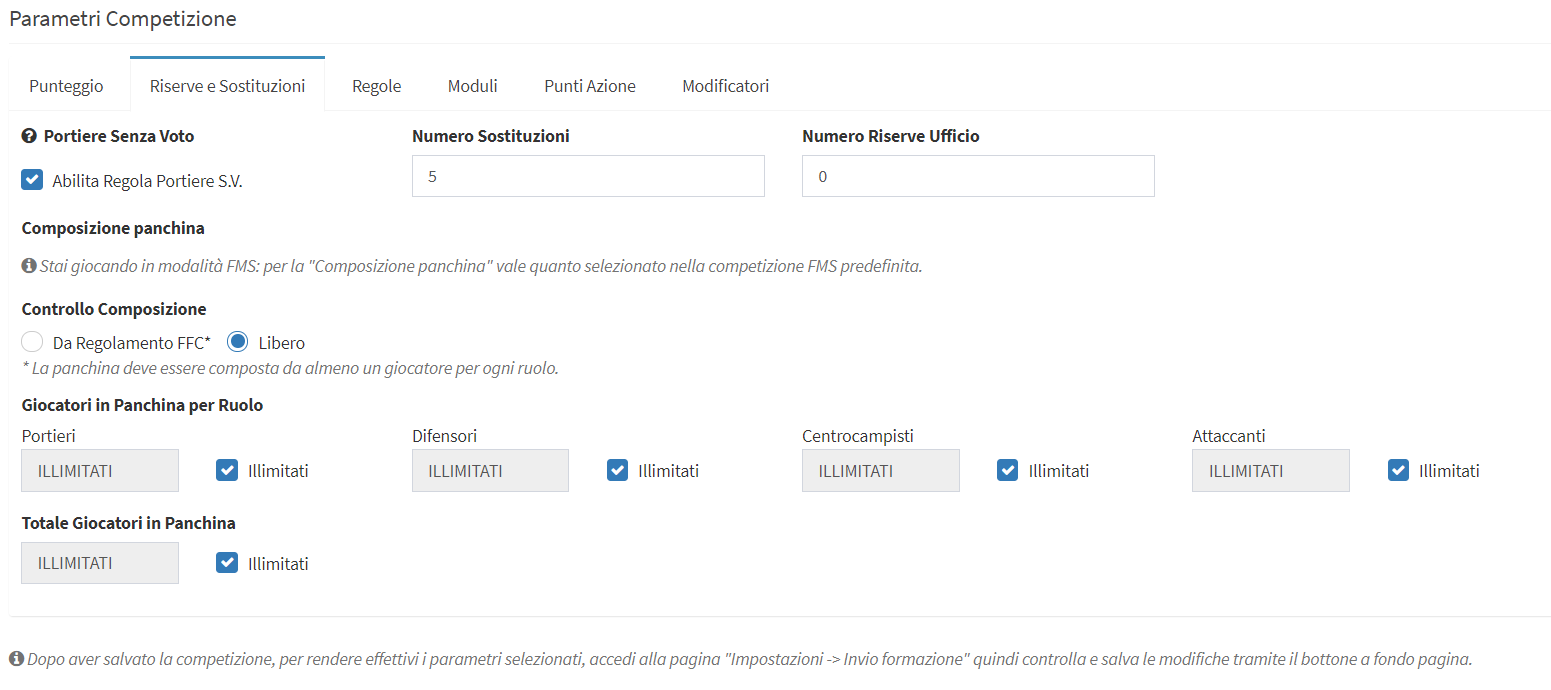Image resolution: width=1551 pixels, height=690 pixels.
Task: Select the Riserve e Sostituzioni tab
Action: (227, 86)
